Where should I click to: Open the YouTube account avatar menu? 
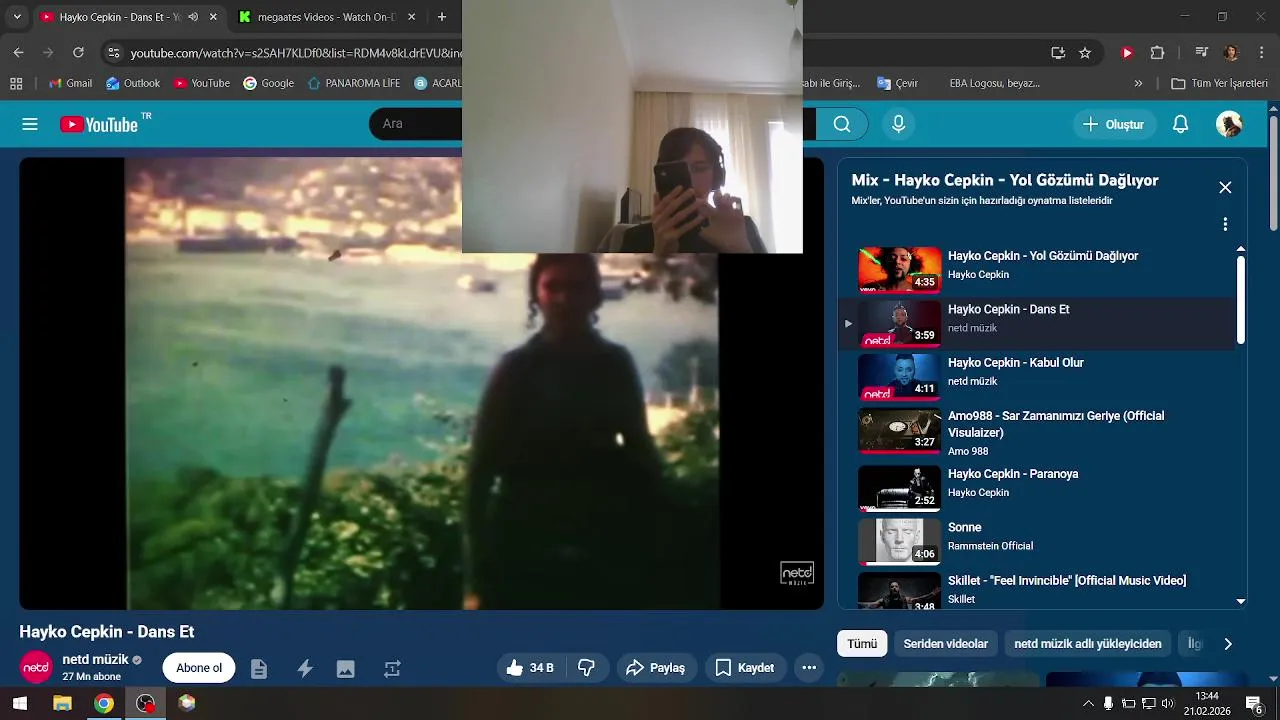[1229, 124]
